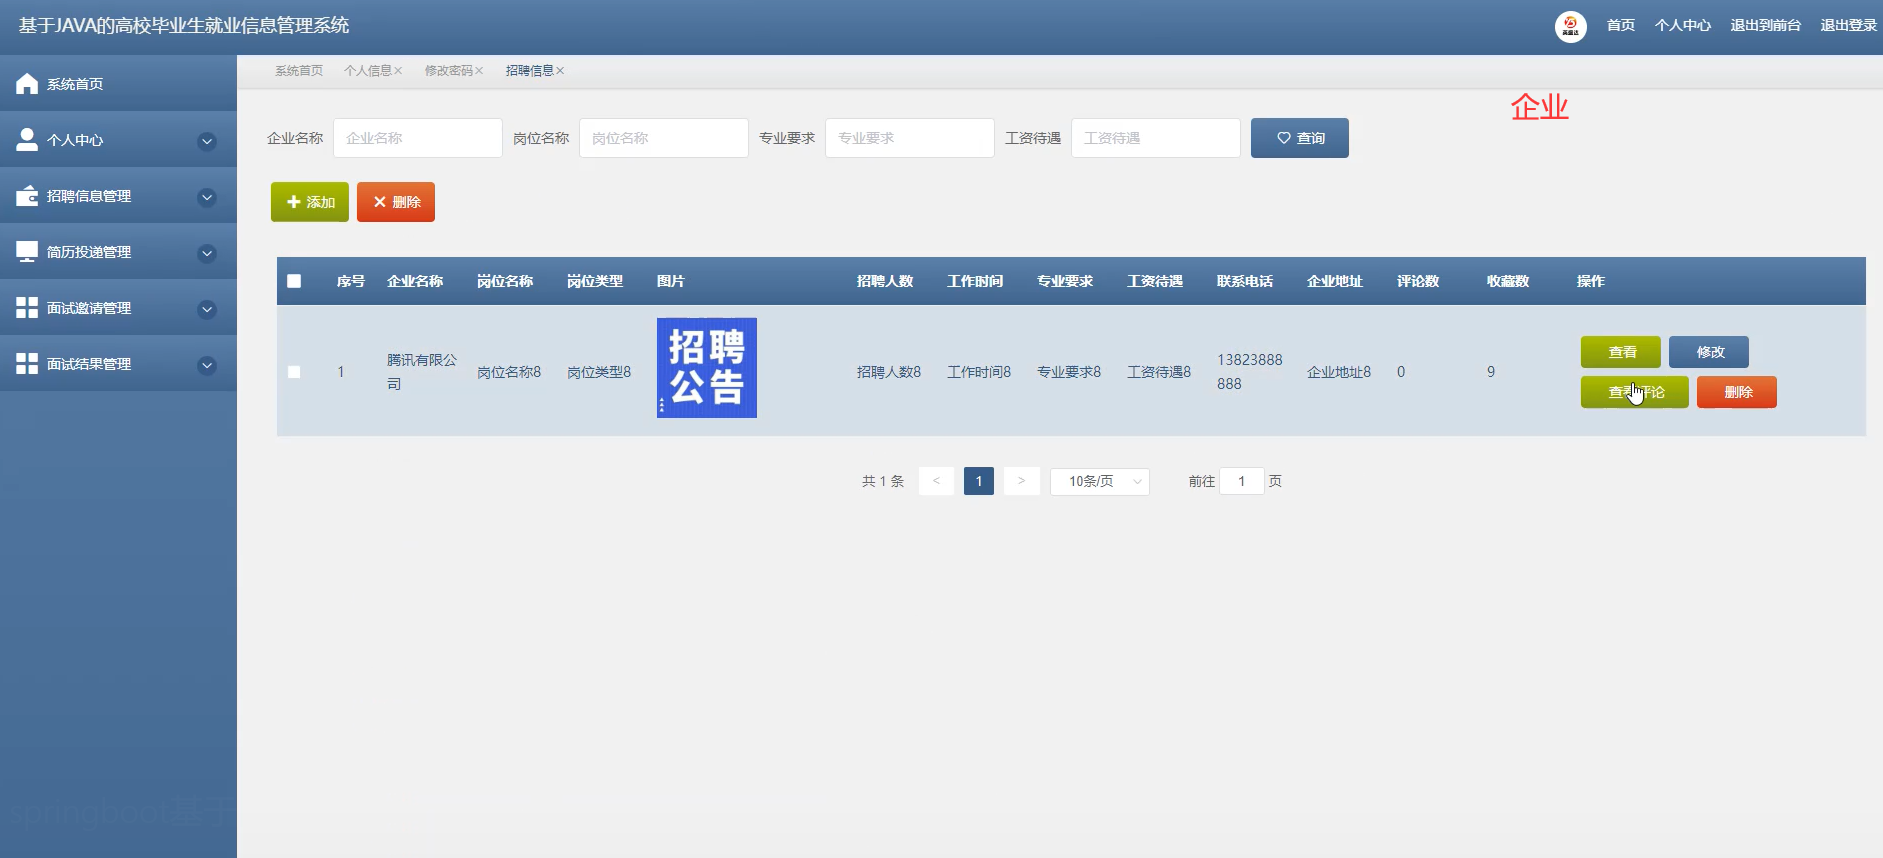Open the 10条/页 page size dropdown

click(x=1100, y=481)
